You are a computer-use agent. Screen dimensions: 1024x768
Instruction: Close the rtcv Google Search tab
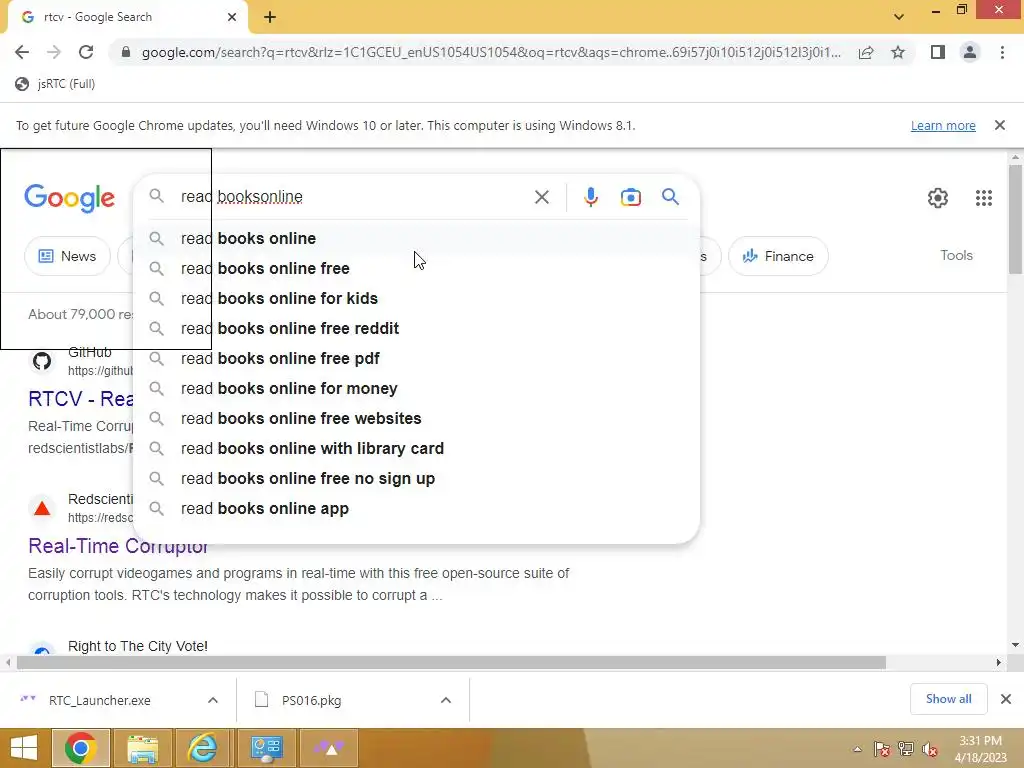point(232,17)
